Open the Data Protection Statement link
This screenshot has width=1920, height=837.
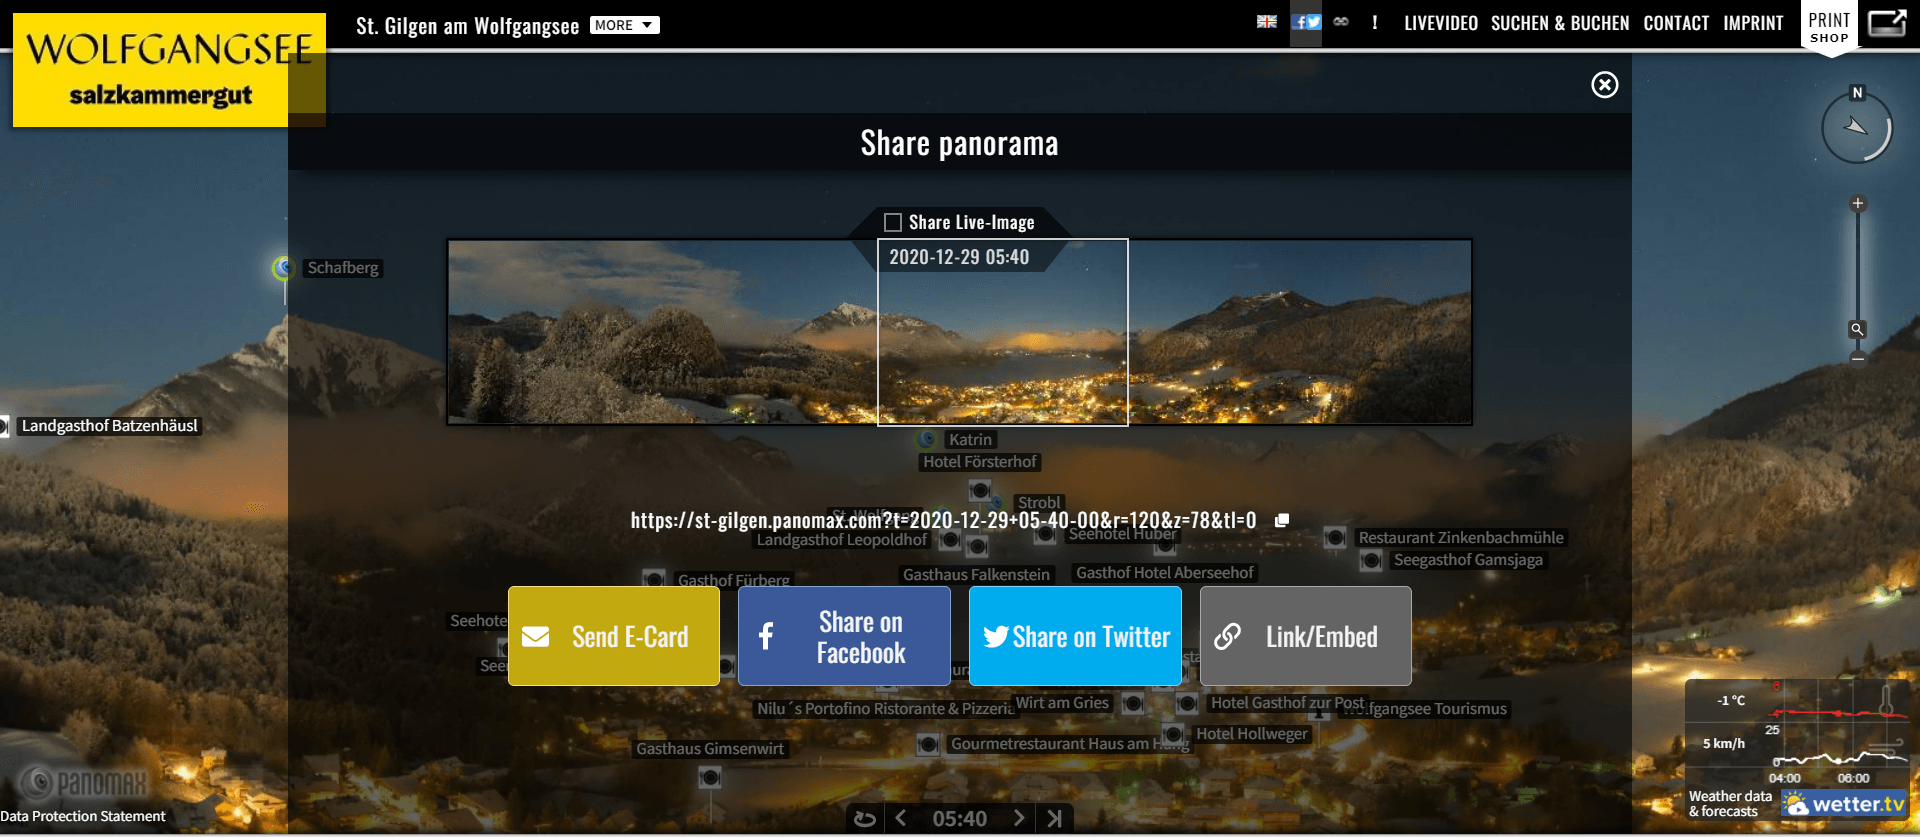click(83, 816)
